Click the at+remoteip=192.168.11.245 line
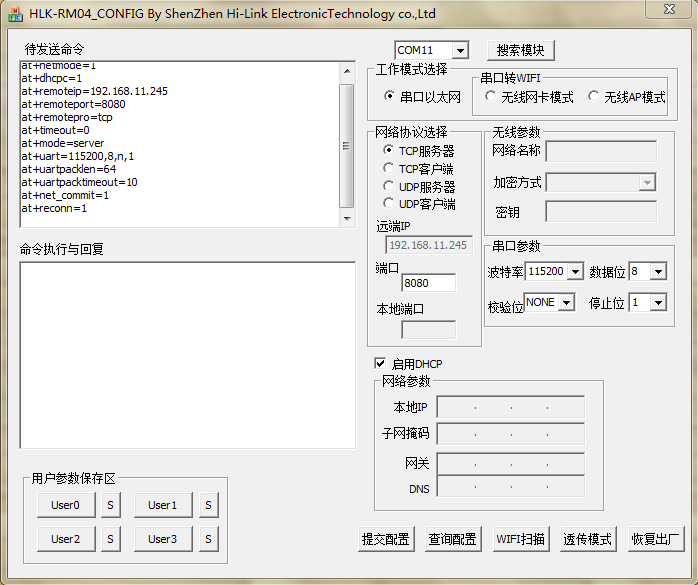The width and height of the screenshot is (698, 585). click(x=94, y=91)
